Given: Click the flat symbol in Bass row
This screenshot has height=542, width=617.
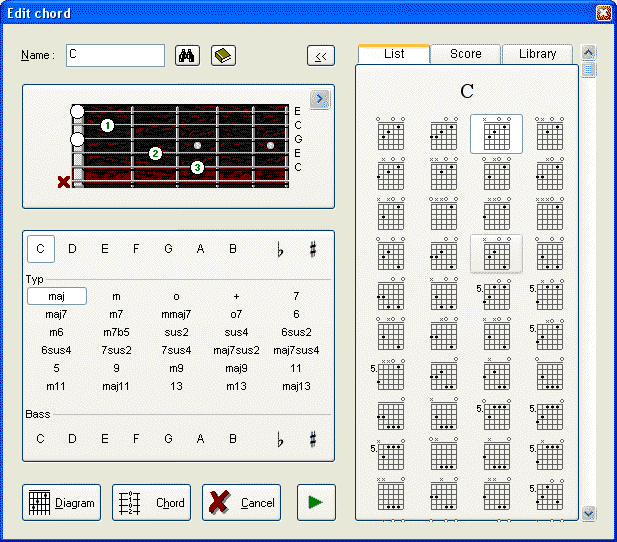Looking at the screenshot, I should click(279, 438).
